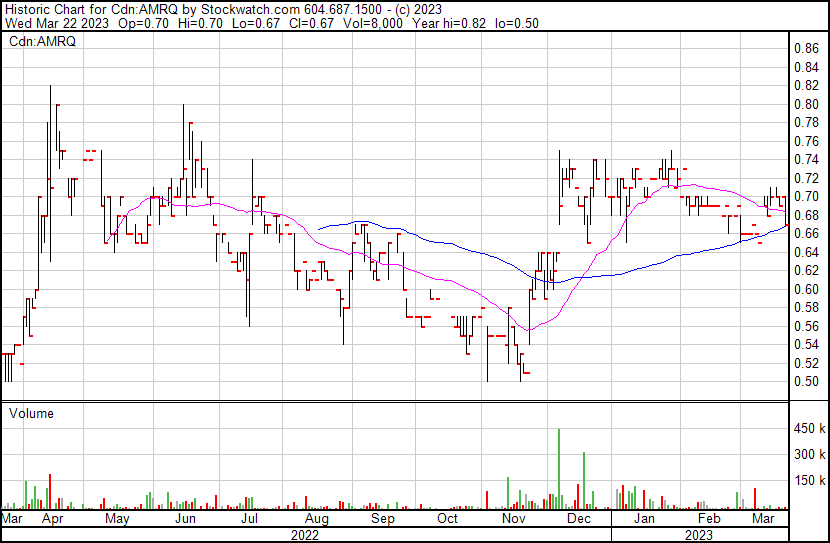Select the Jun month label on the time axis
The width and height of the screenshot is (830, 543).
point(184,520)
